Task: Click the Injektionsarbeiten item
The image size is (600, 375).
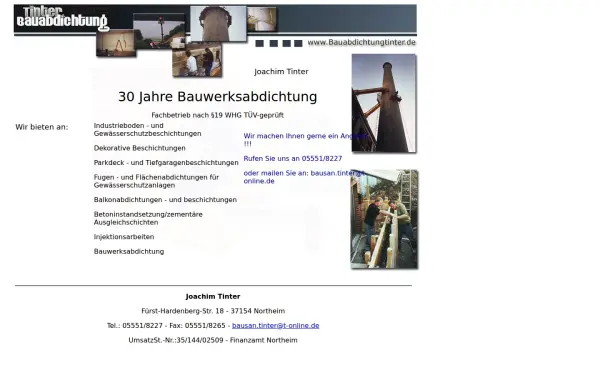Action: [124, 237]
